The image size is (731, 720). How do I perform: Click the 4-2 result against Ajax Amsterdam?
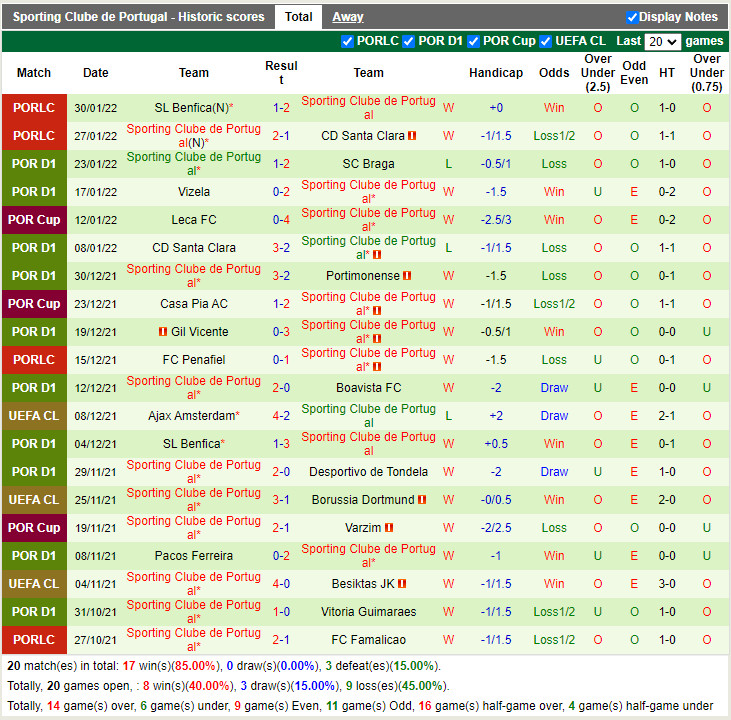pyautogui.click(x=281, y=415)
